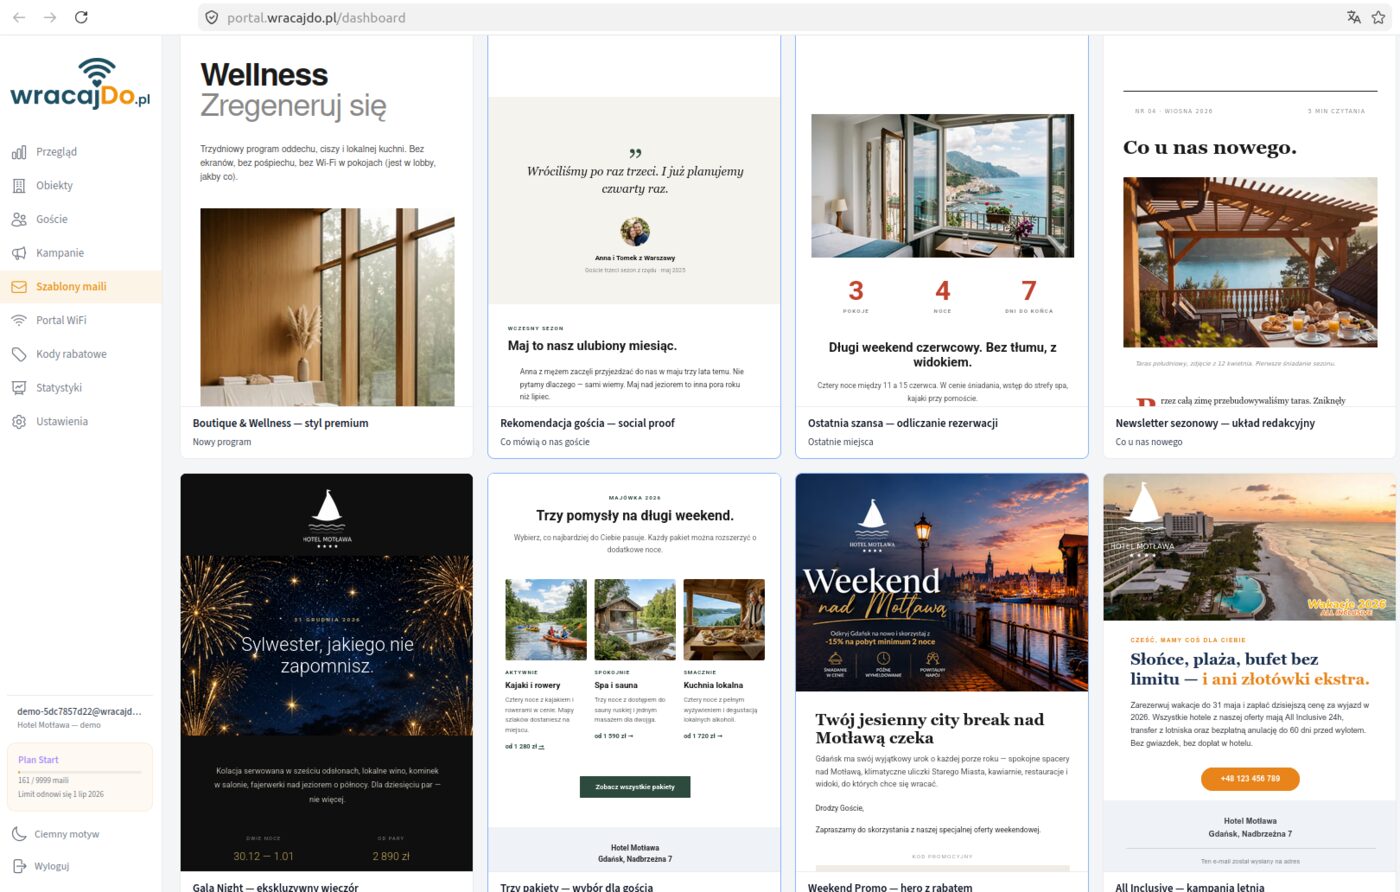1400x892 pixels.
Task: Open the All Inclusive summer template preview
Action: click(1250, 672)
